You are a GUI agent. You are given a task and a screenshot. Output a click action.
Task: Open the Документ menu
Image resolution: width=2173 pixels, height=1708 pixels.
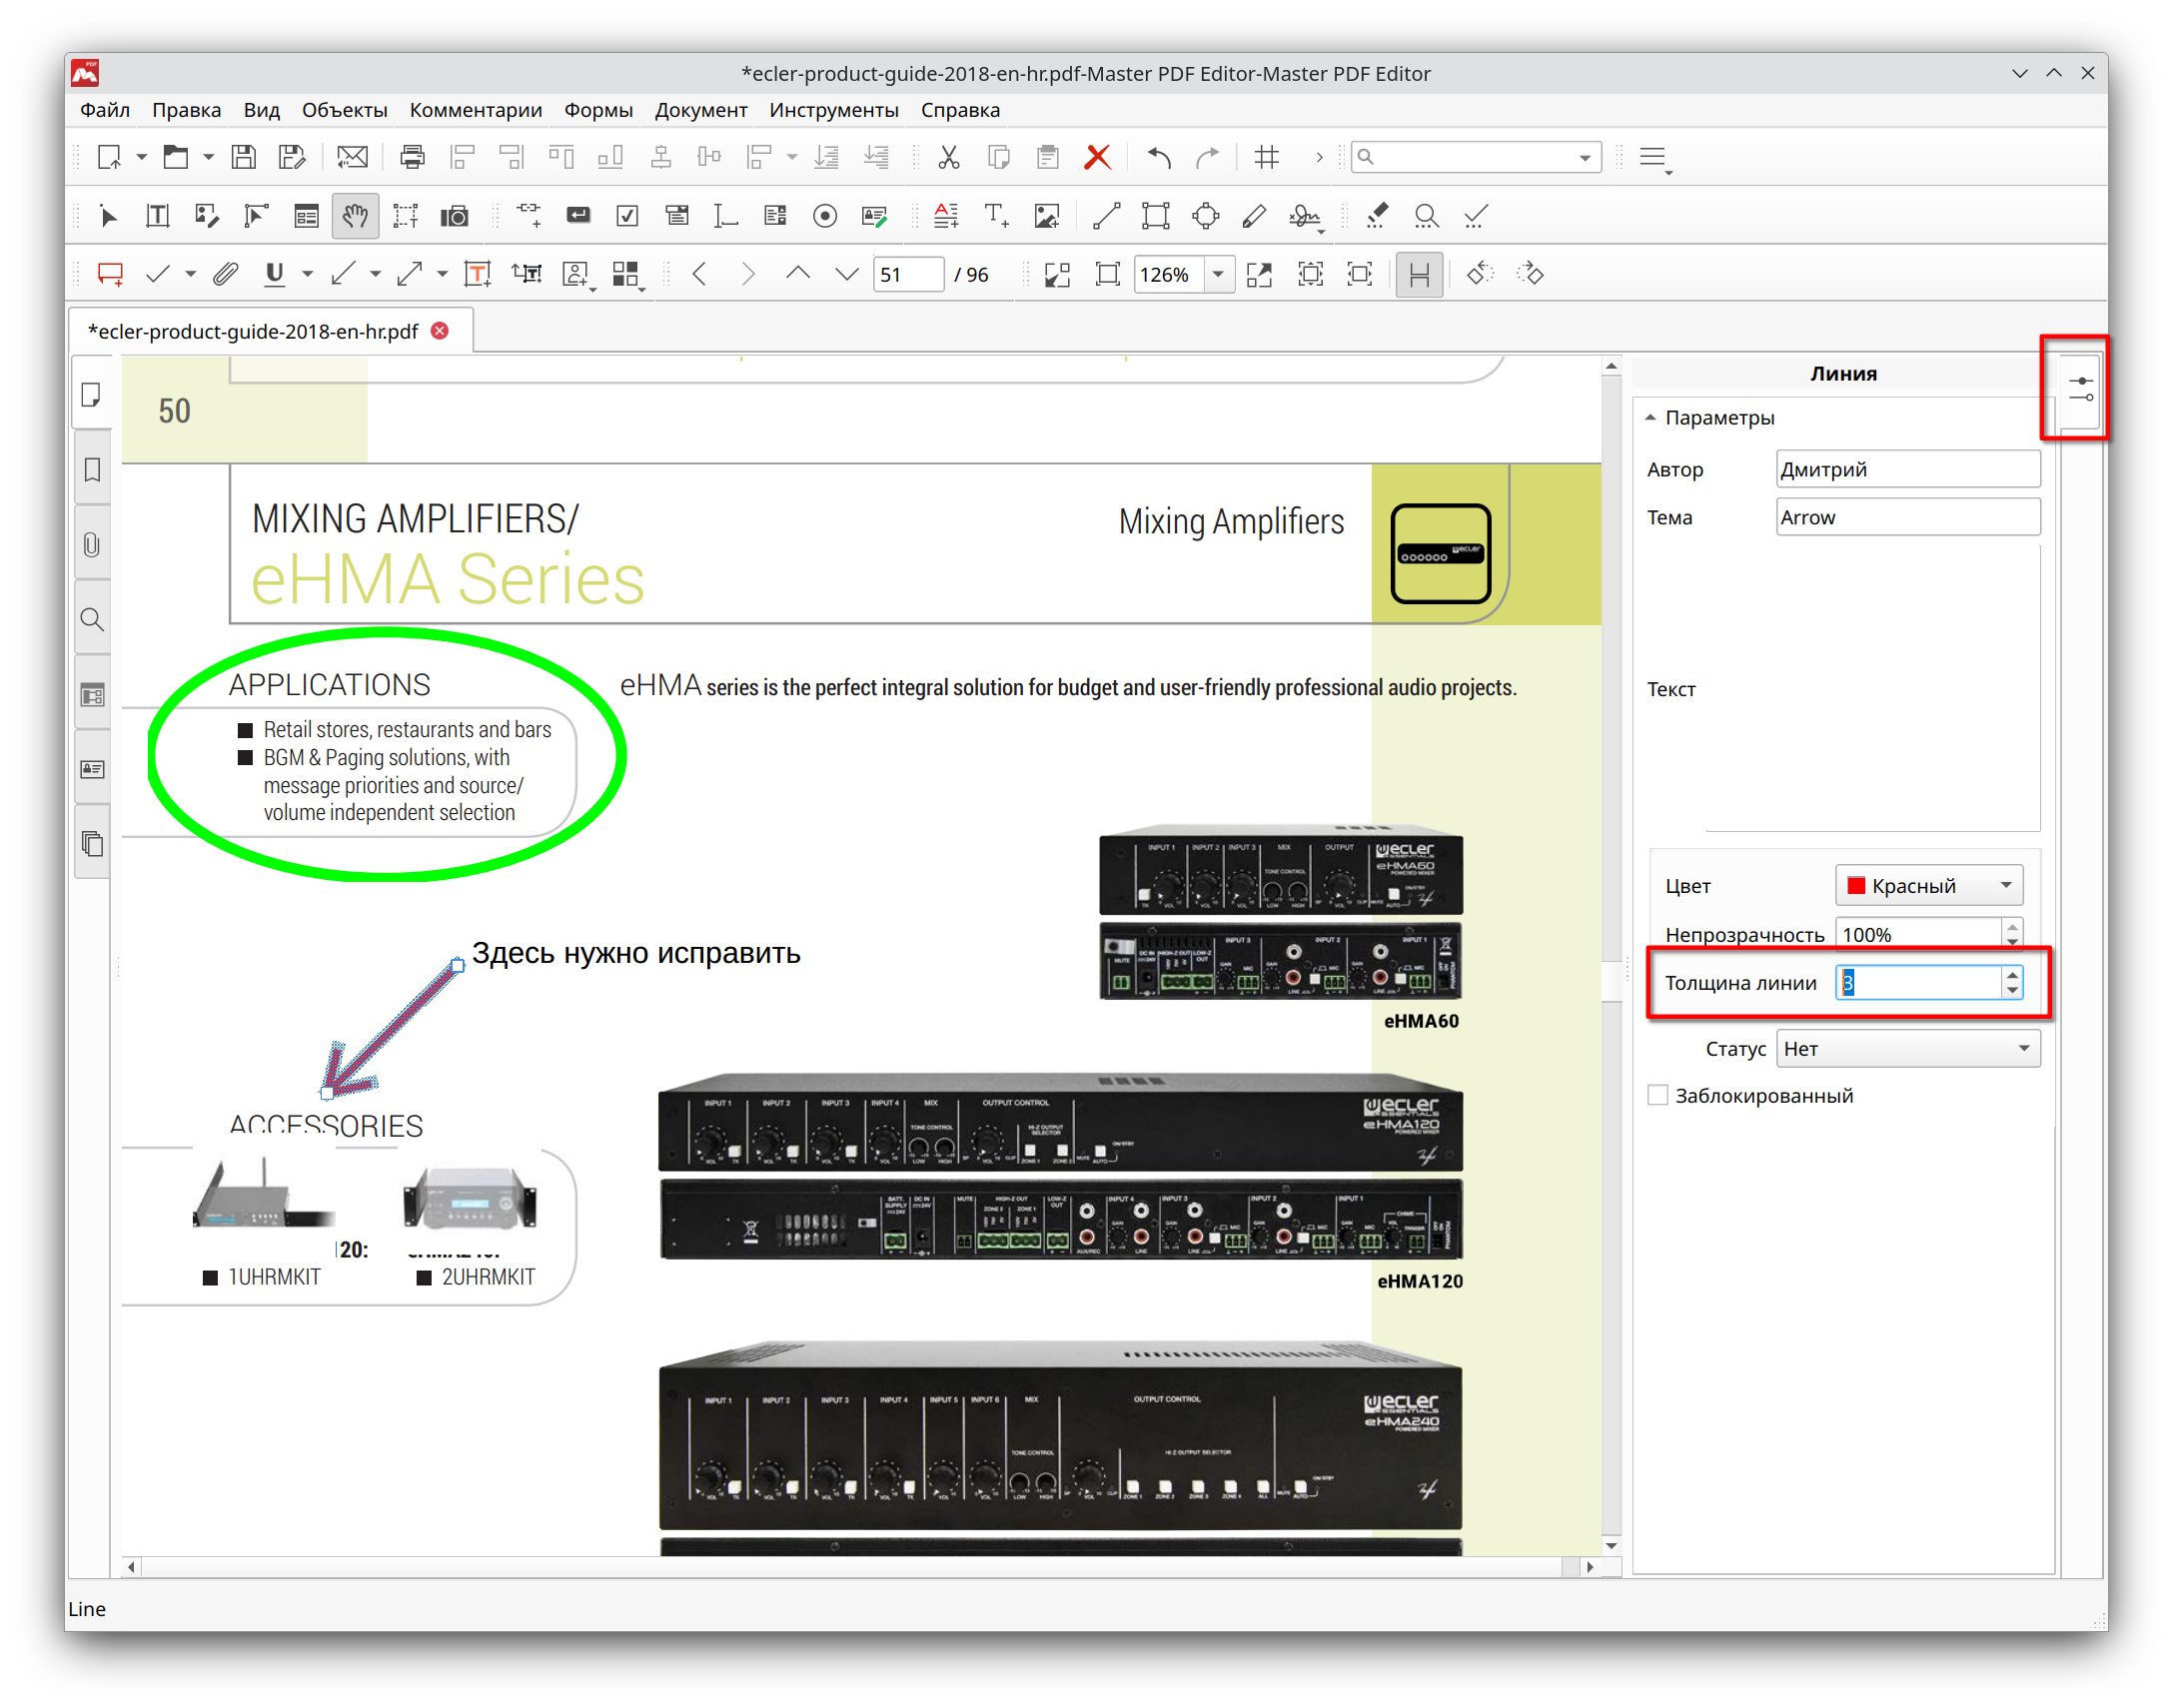[701, 110]
